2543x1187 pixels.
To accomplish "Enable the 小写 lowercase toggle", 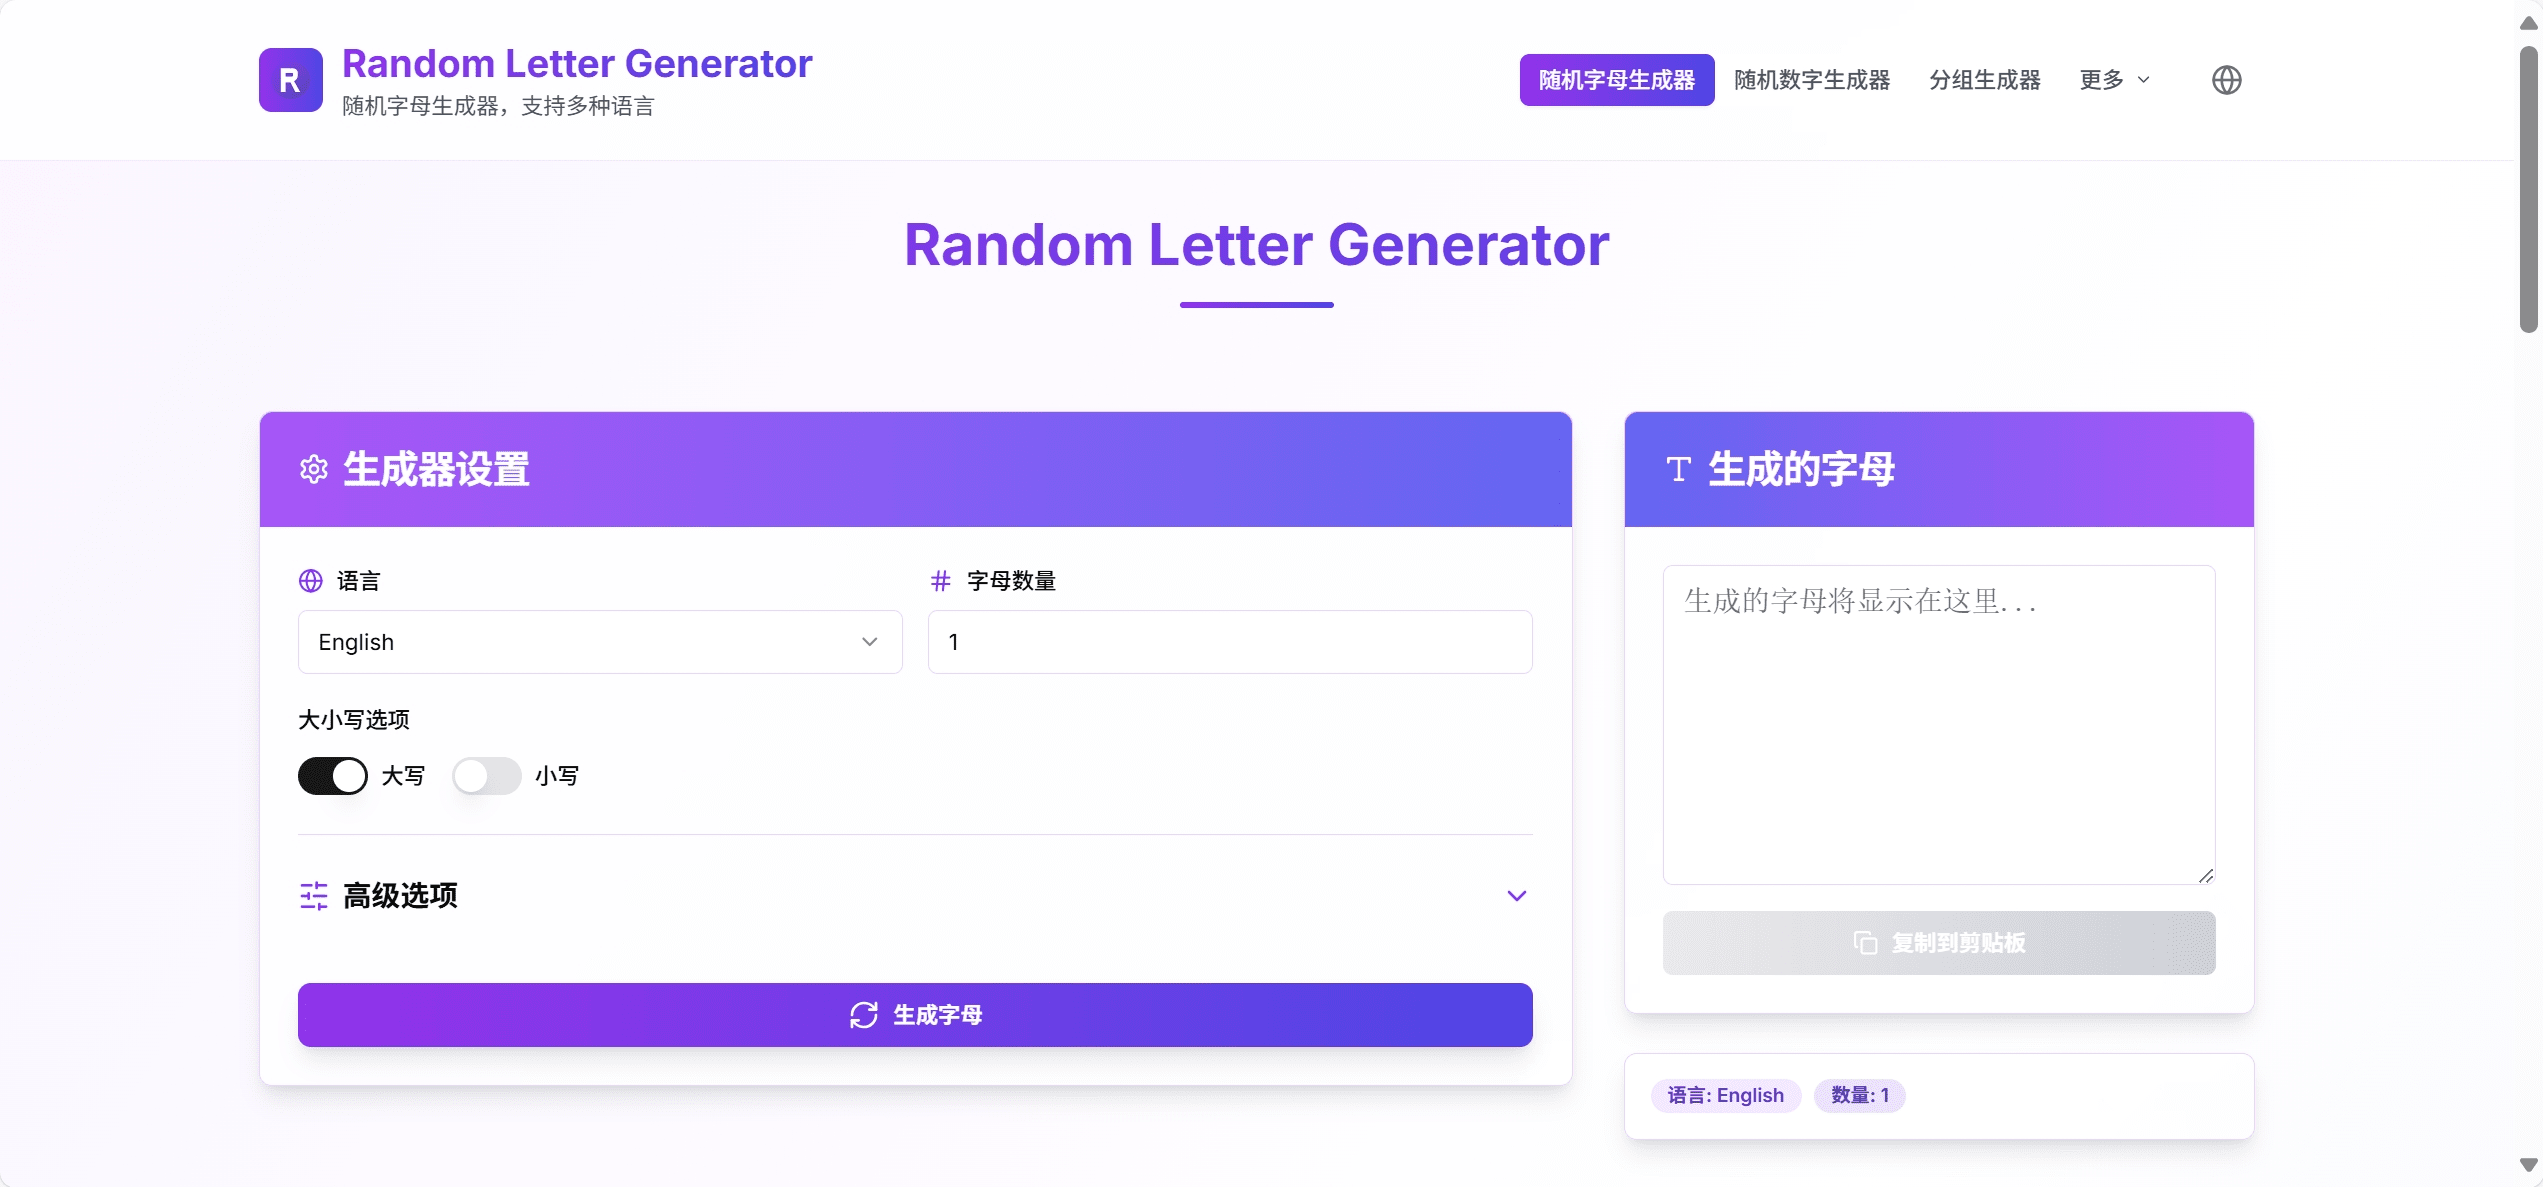I will point(487,776).
